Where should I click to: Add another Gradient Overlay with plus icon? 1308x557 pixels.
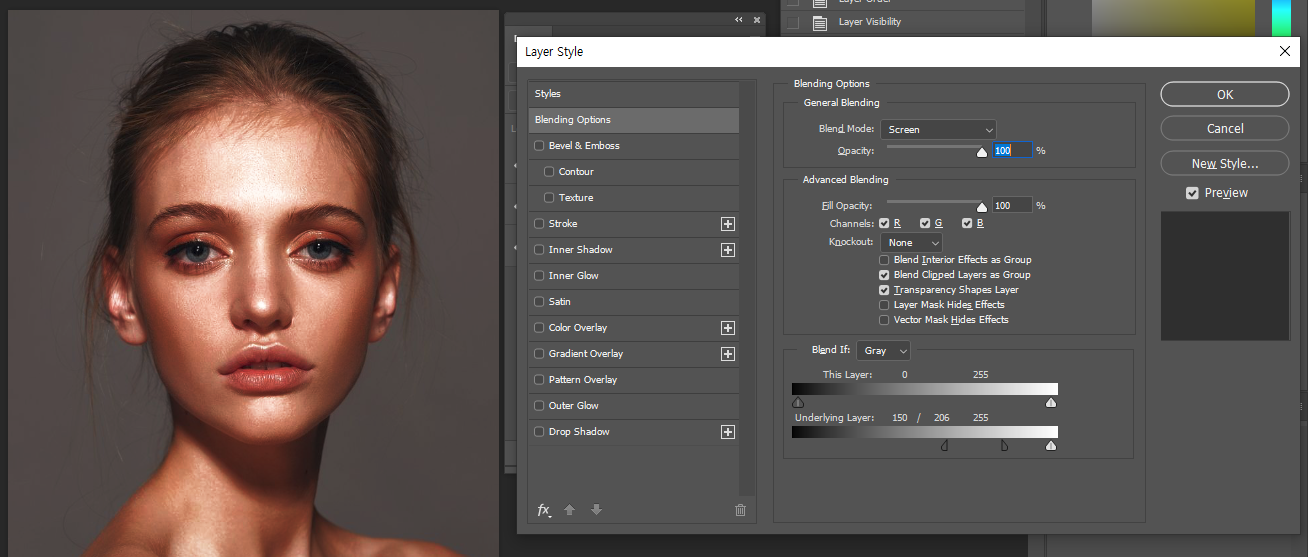click(x=728, y=354)
